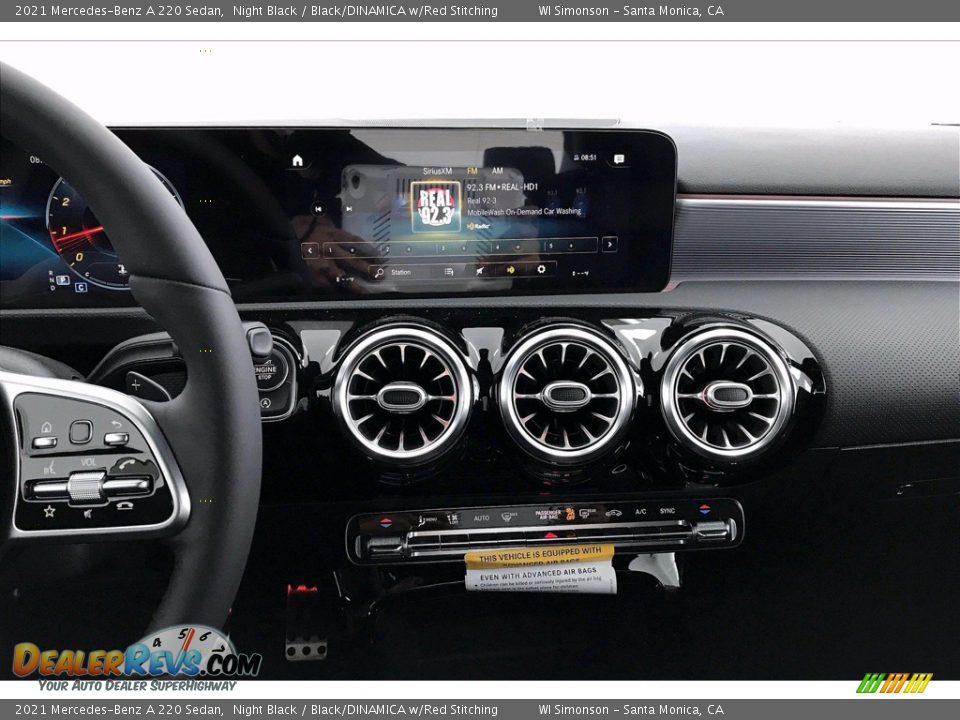Image resolution: width=960 pixels, height=720 pixels.
Task: Open radio settings gear icon
Action: 541,269
